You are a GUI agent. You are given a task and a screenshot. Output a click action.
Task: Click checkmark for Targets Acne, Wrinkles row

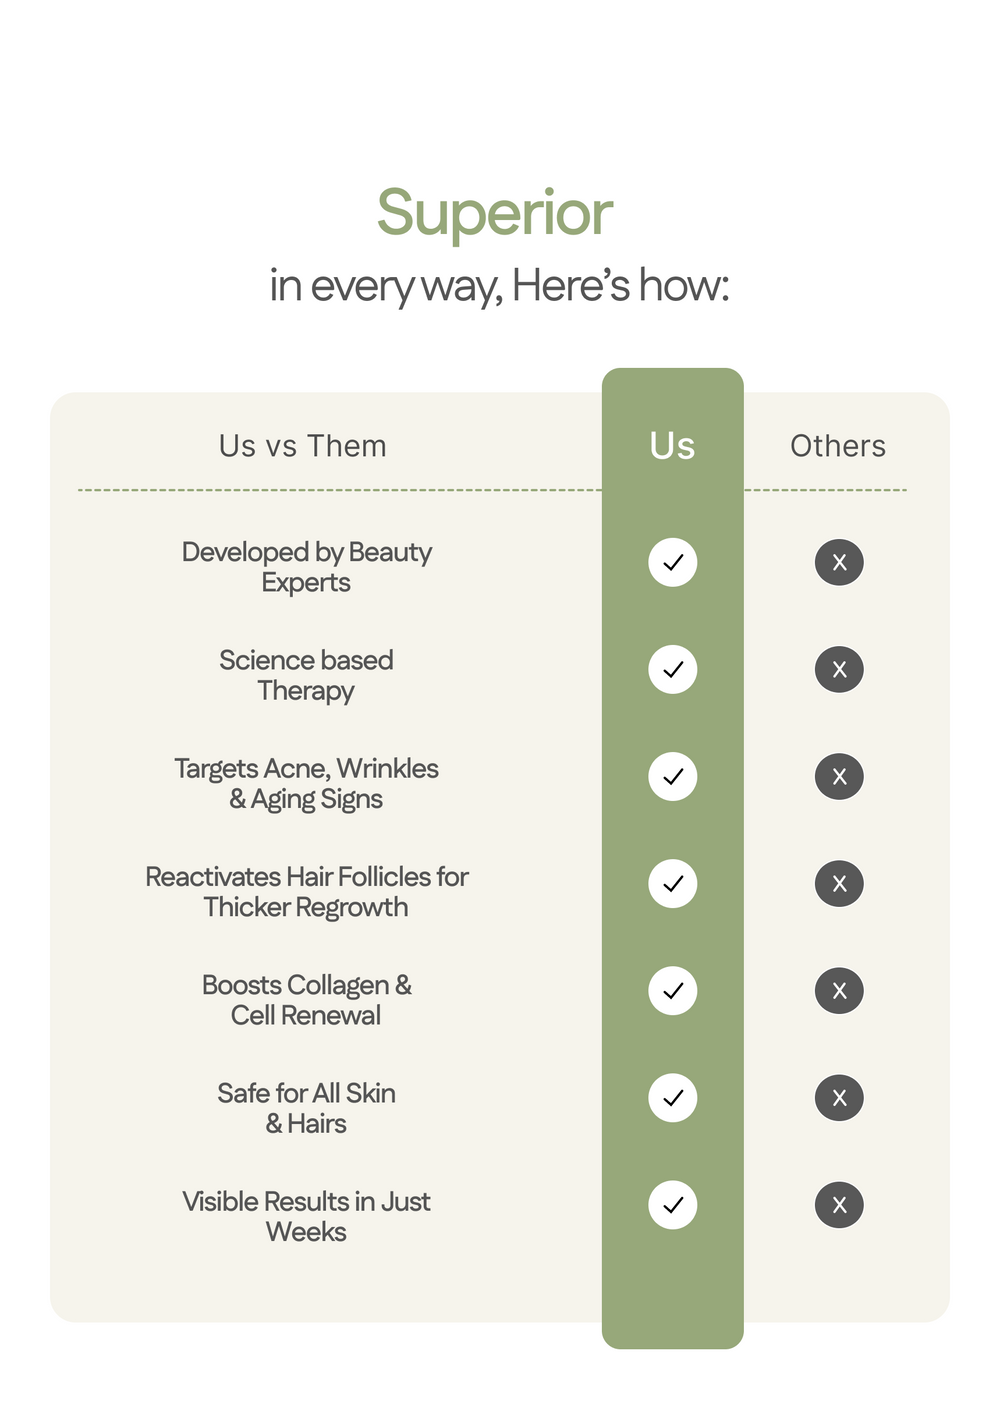click(x=673, y=776)
